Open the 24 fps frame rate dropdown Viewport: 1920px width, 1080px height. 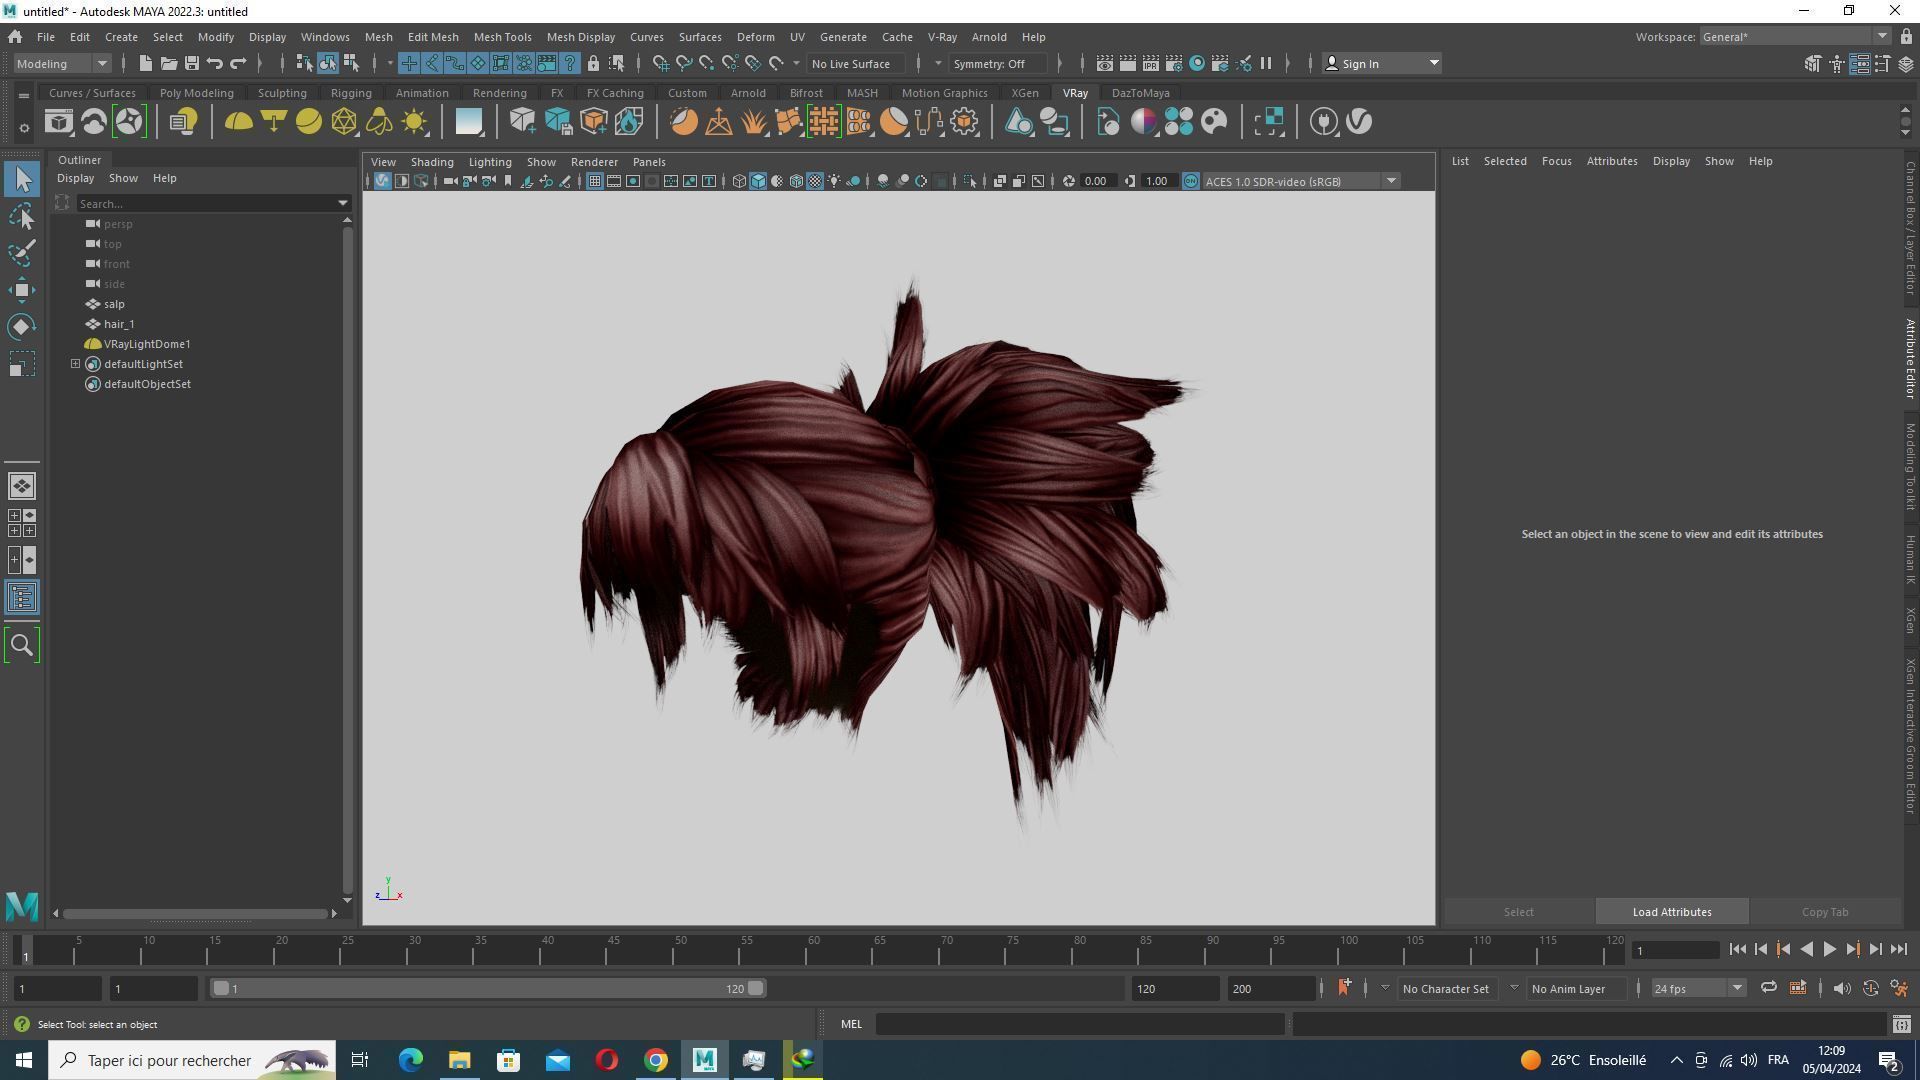tap(1697, 988)
